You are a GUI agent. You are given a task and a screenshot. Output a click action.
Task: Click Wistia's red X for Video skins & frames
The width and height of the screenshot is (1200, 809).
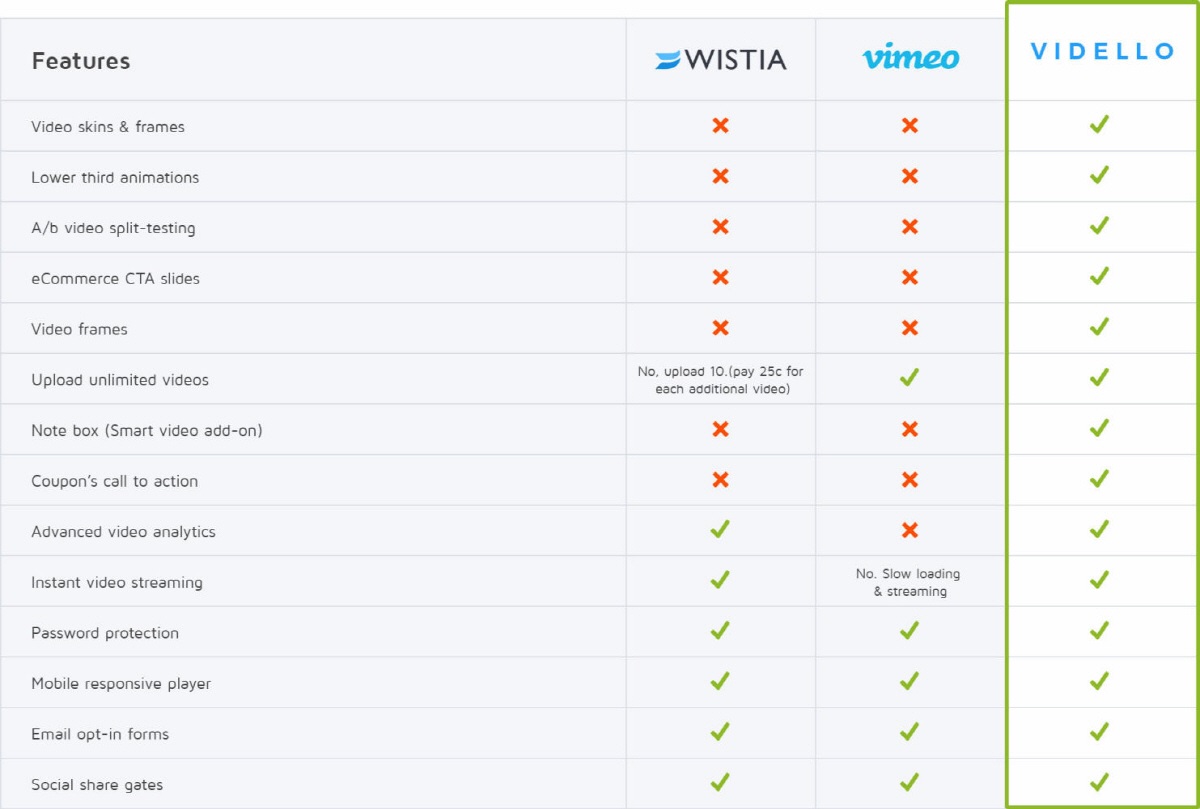click(720, 125)
